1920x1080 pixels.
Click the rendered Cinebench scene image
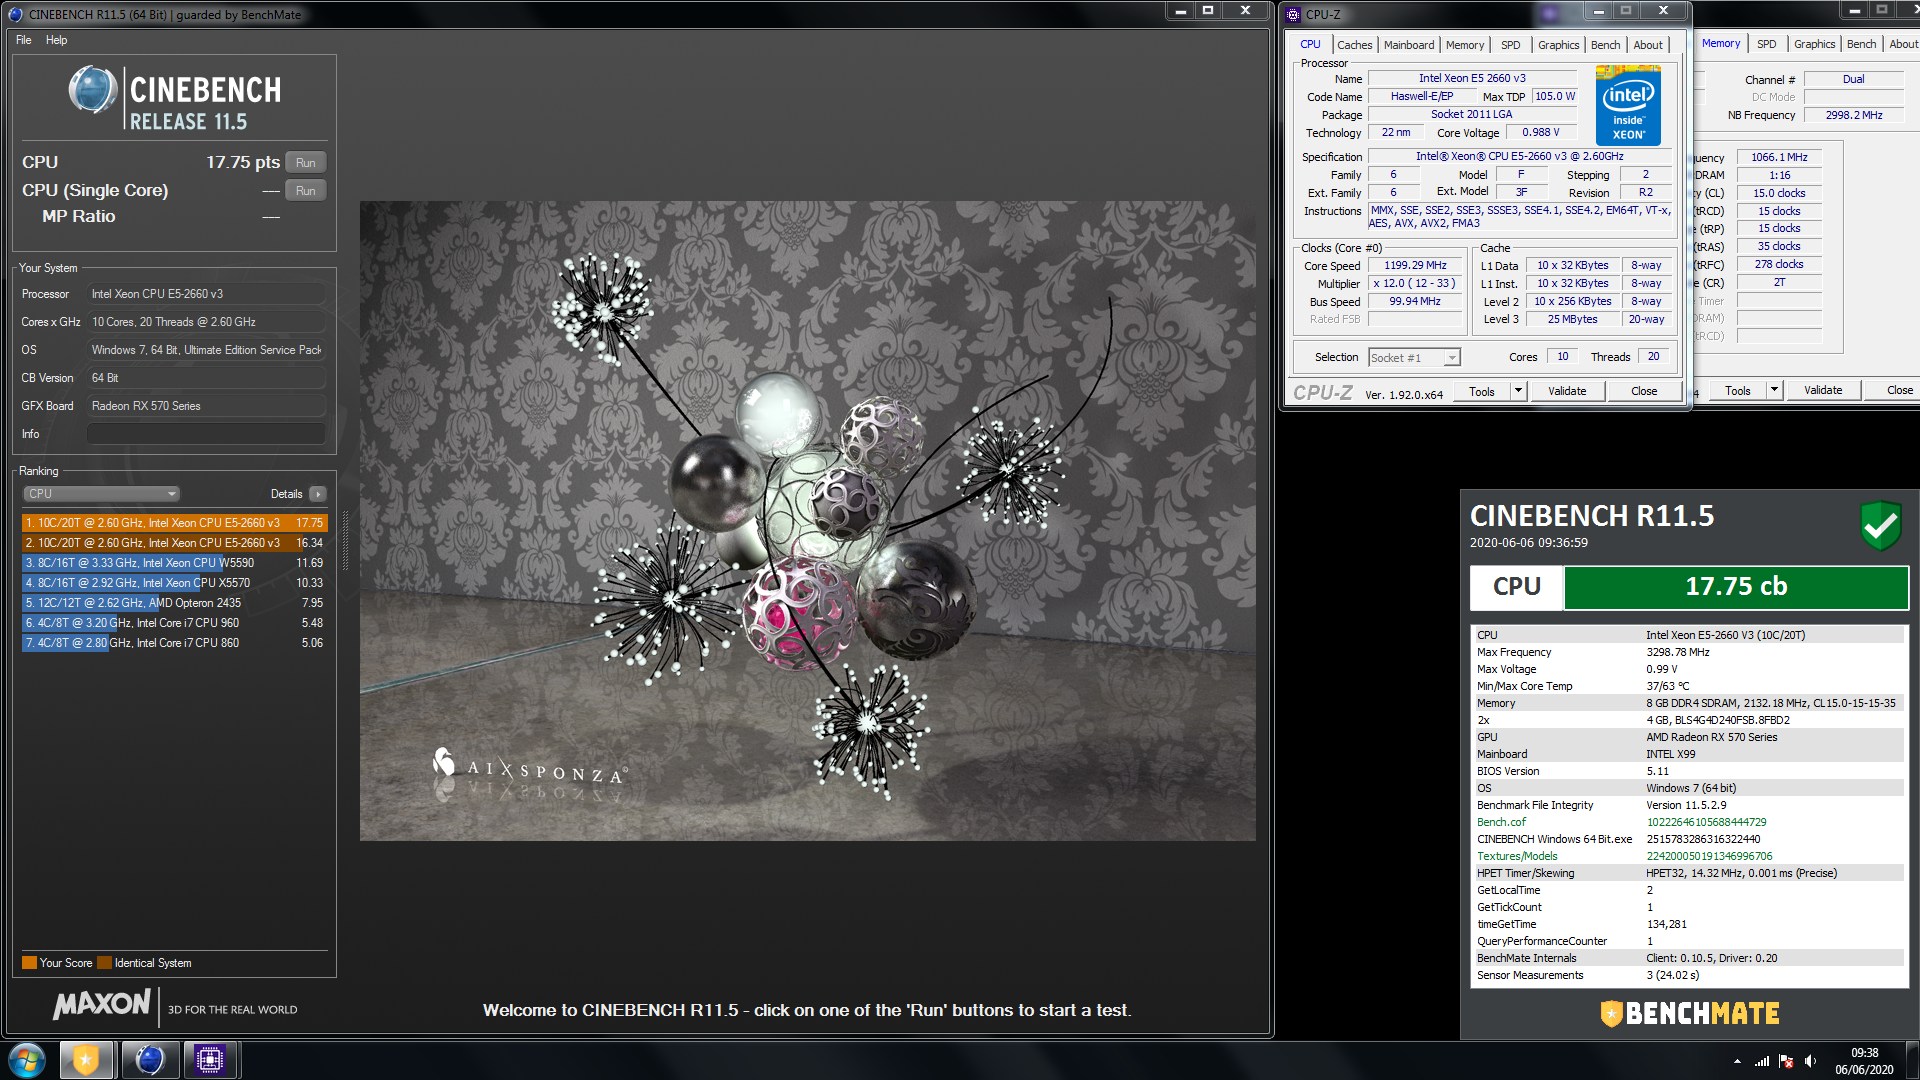coord(807,520)
